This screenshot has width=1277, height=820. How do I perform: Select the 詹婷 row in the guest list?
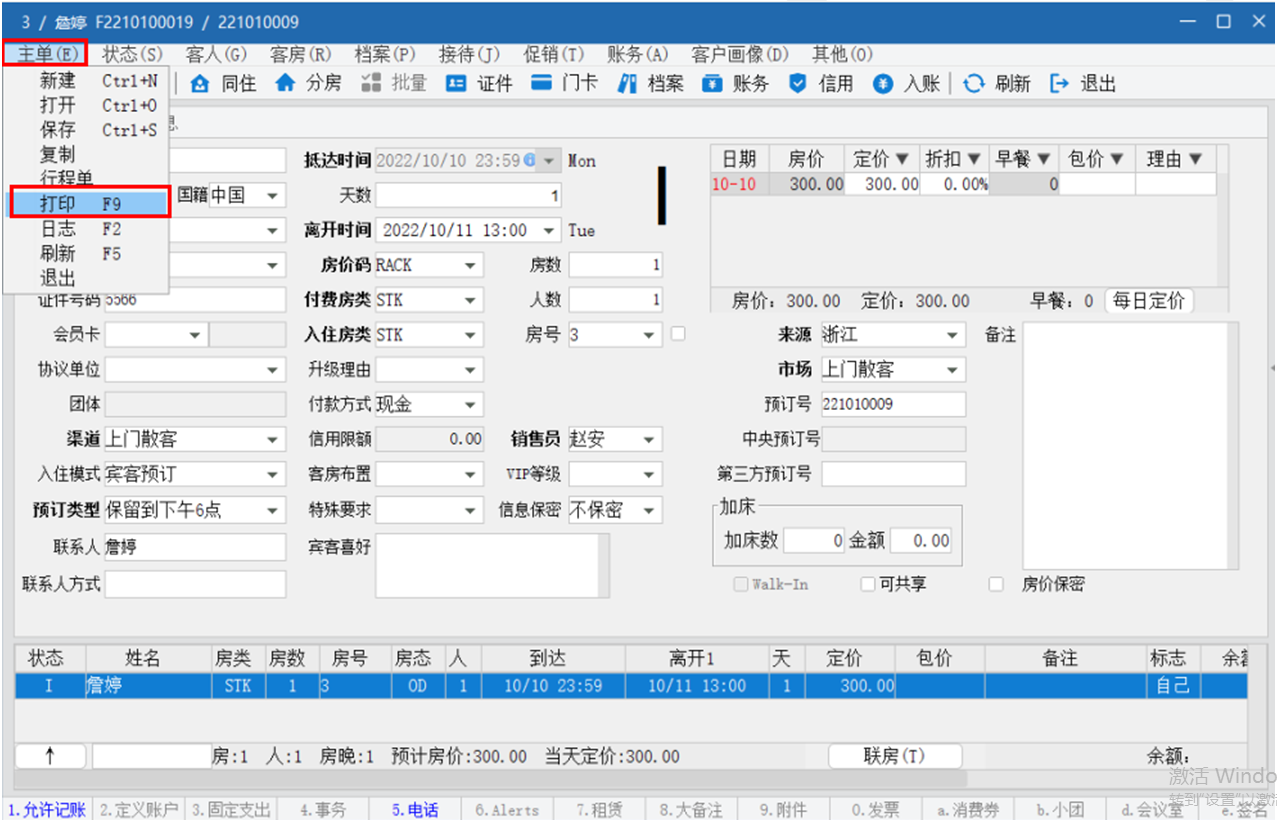(x=631, y=686)
